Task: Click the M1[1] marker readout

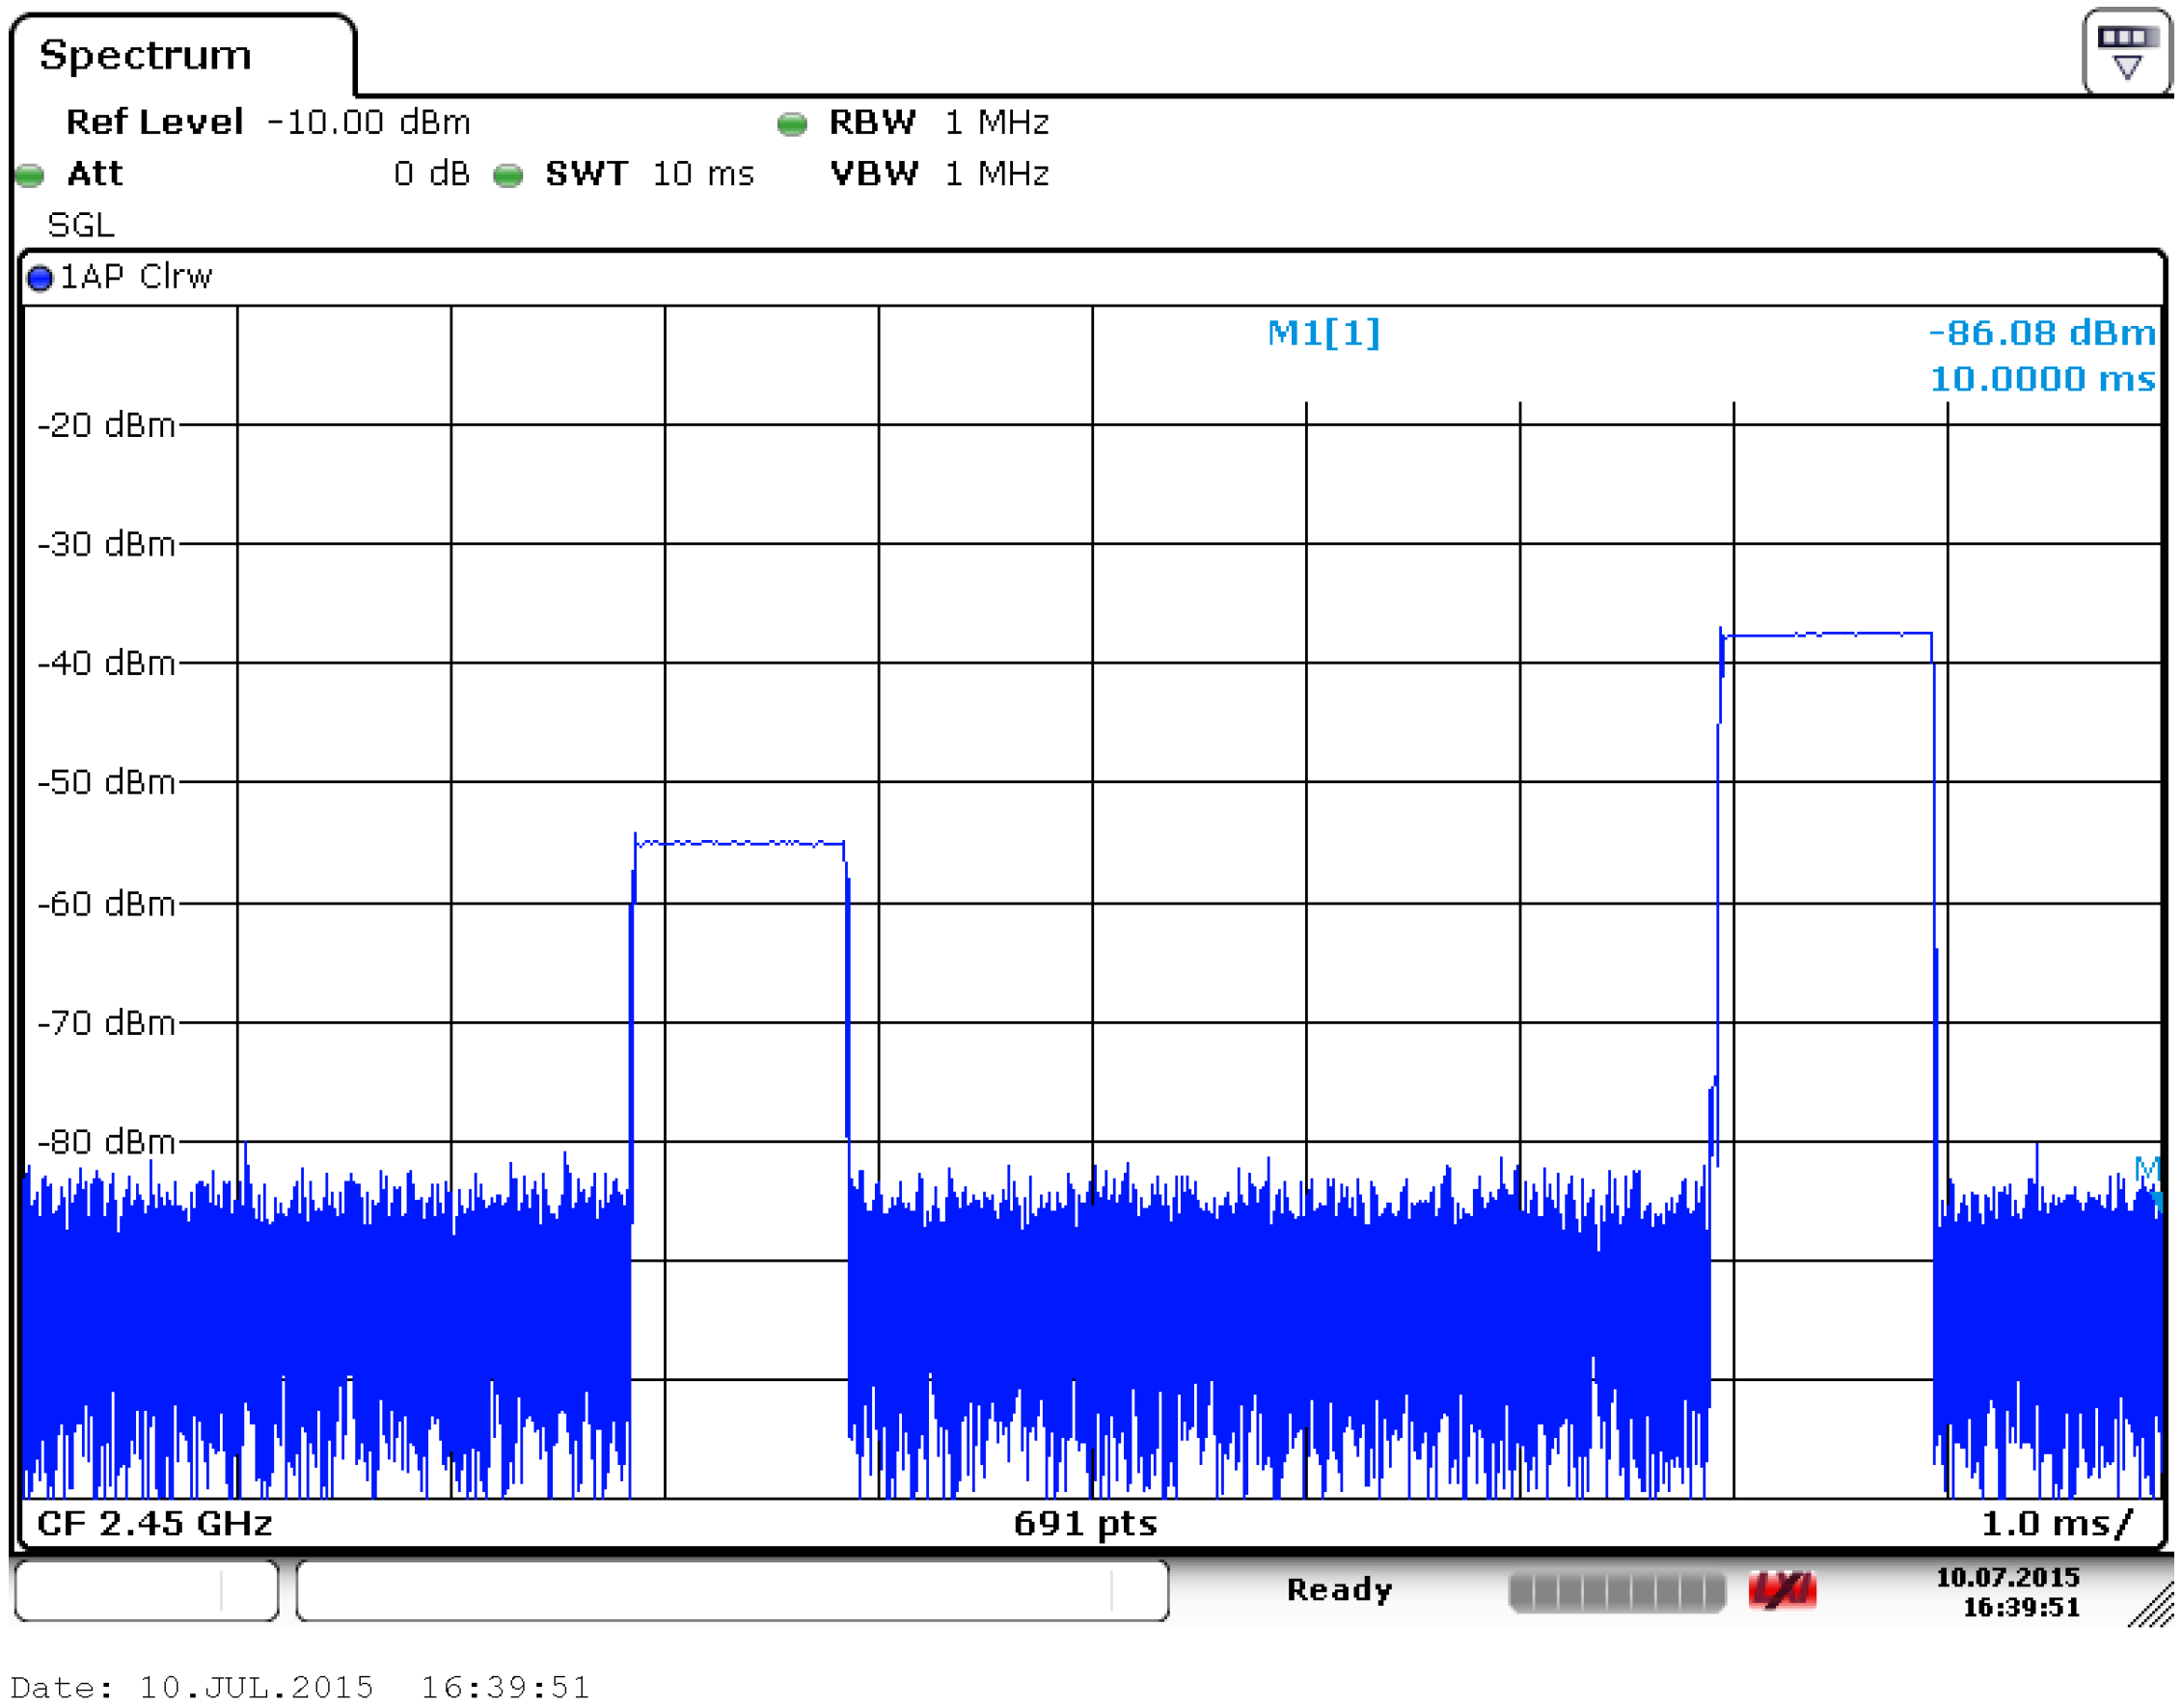Action: [1323, 332]
